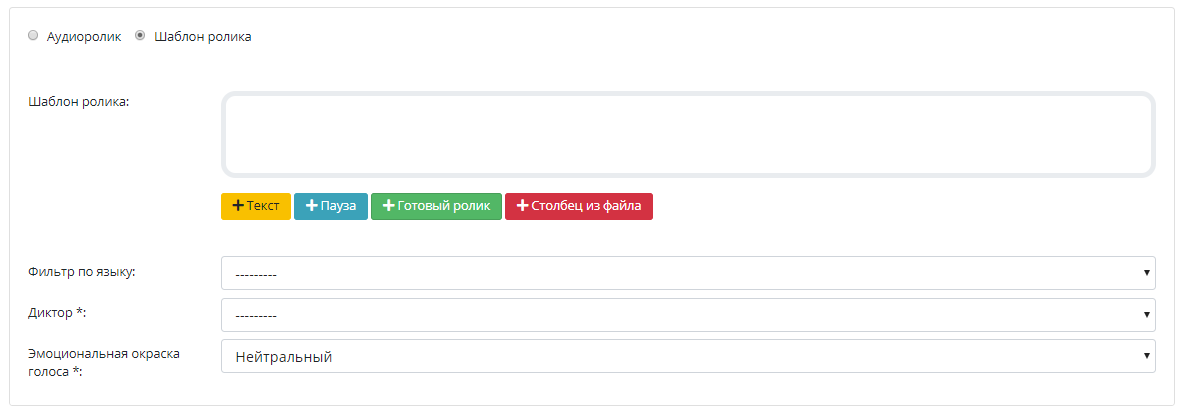Screen dimensions: 1182x407
Task: Add Столбец из файла block
Action: coord(579,207)
